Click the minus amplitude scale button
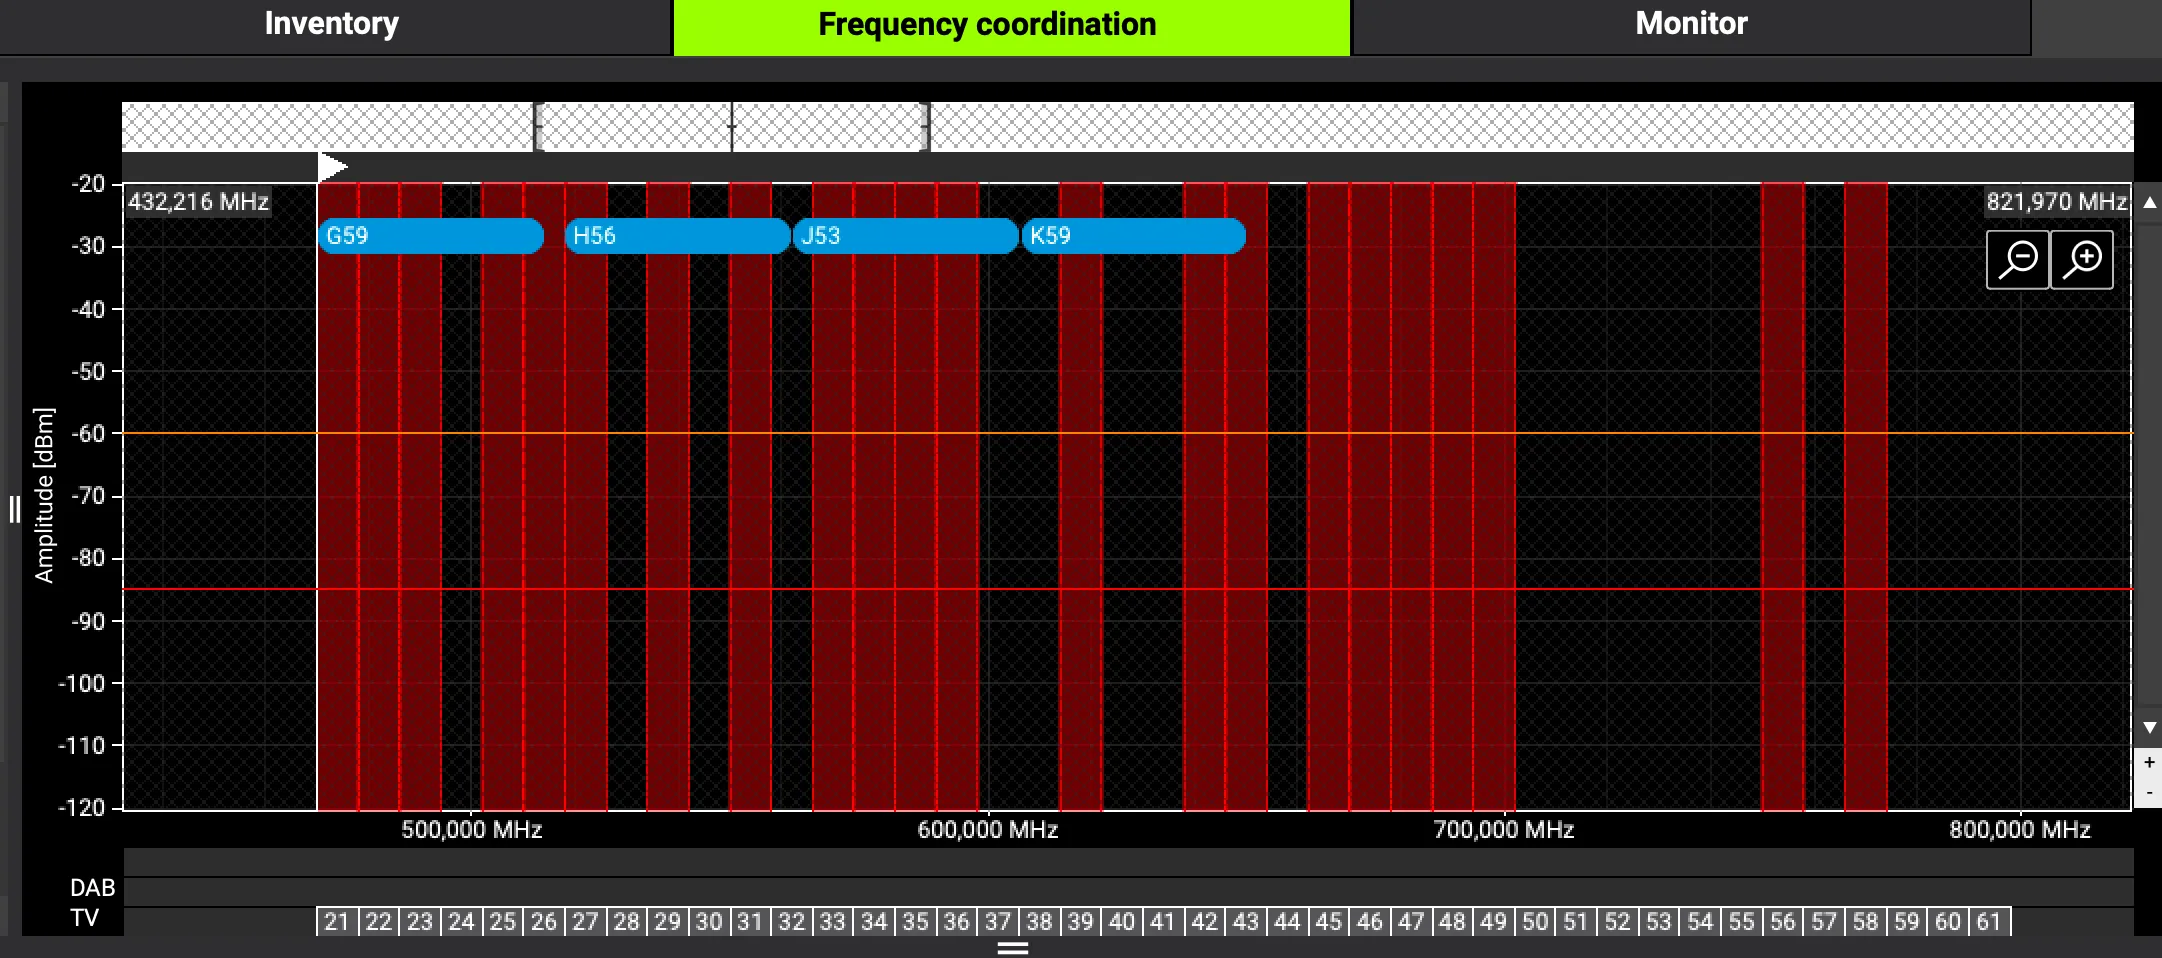This screenshot has width=2162, height=958. click(x=2149, y=793)
